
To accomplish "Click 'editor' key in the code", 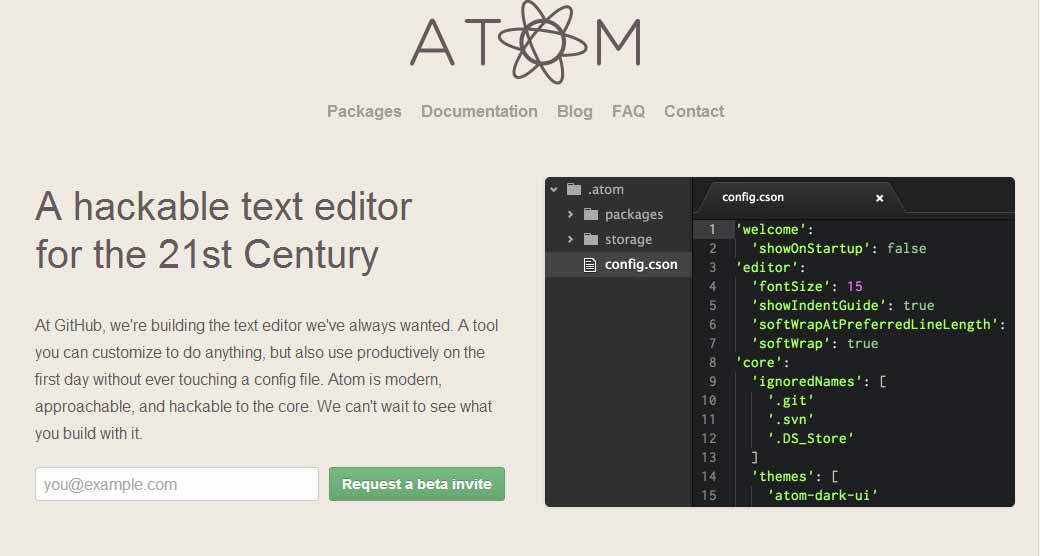I will point(766,267).
